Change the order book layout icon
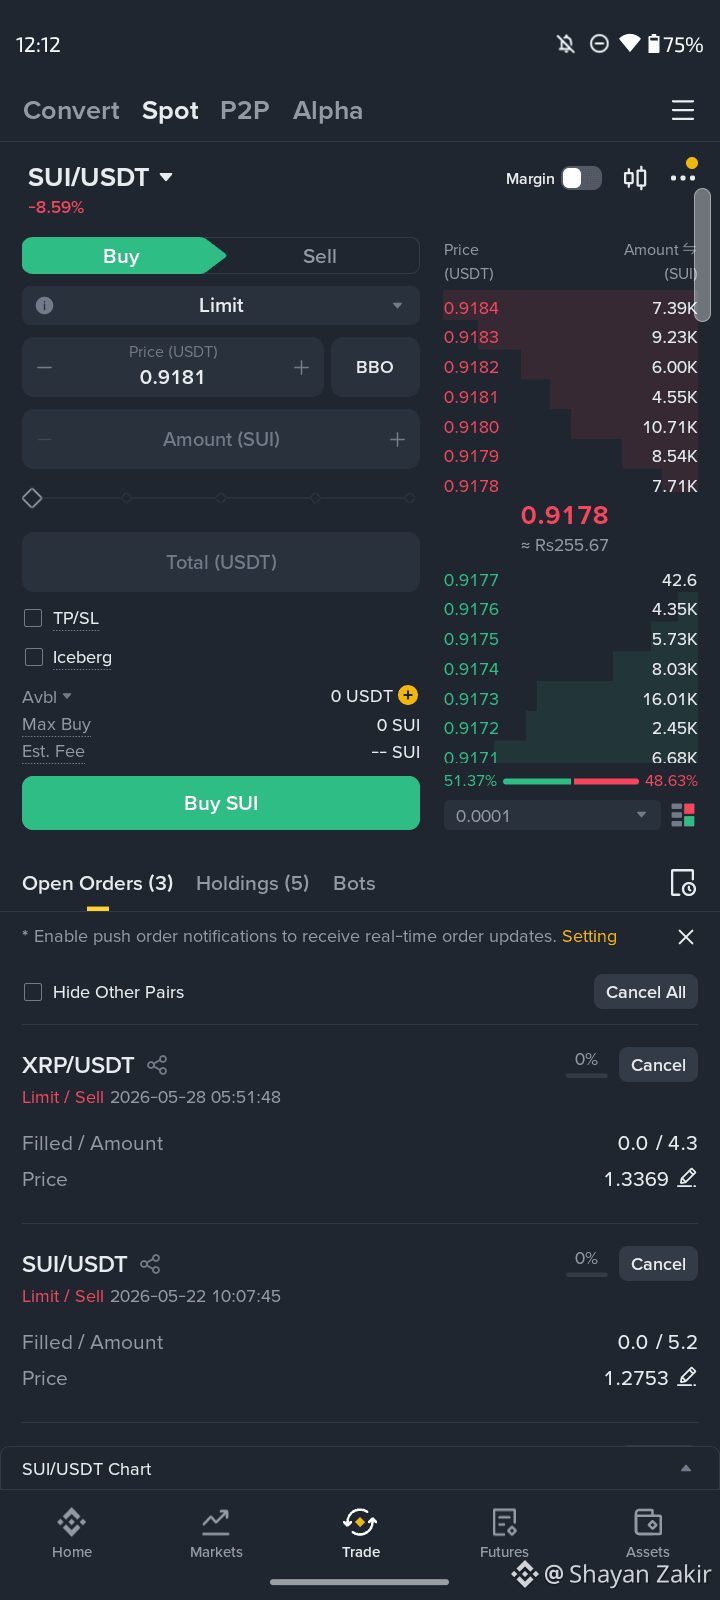720x1600 pixels. (683, 816)
